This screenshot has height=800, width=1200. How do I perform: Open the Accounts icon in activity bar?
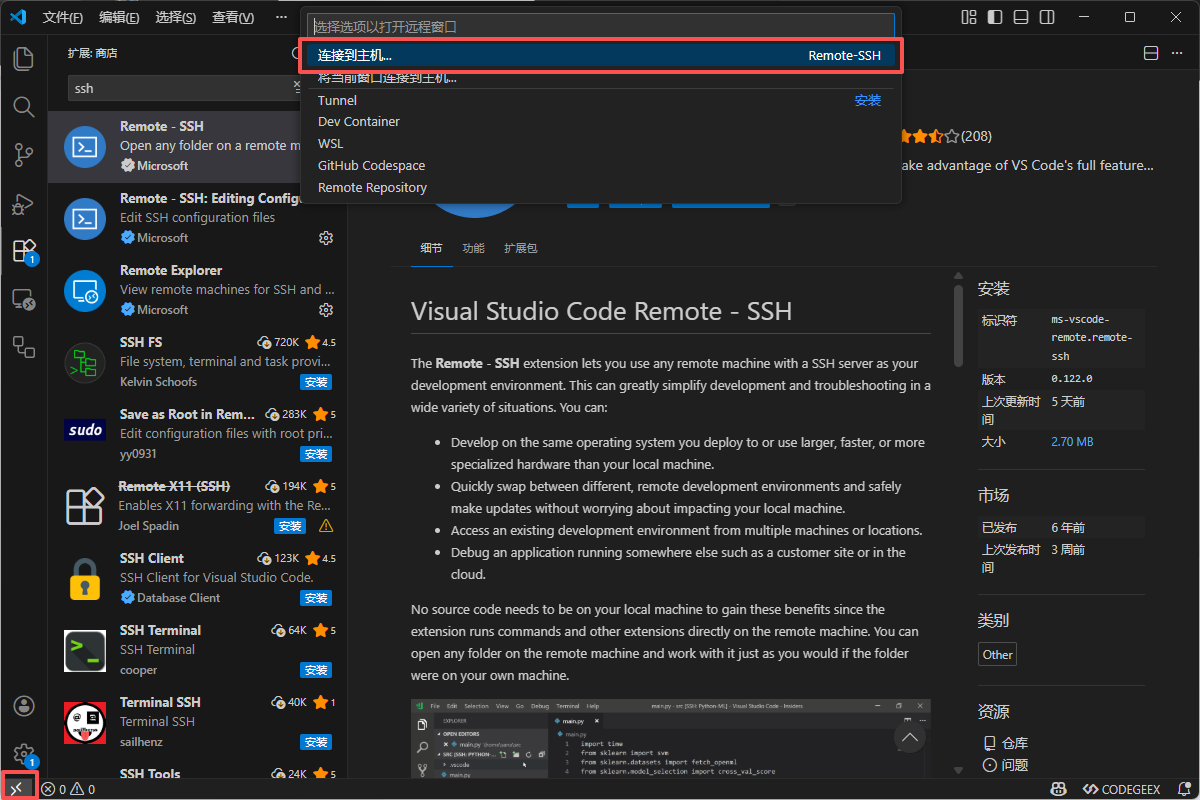tap(23, 707)
